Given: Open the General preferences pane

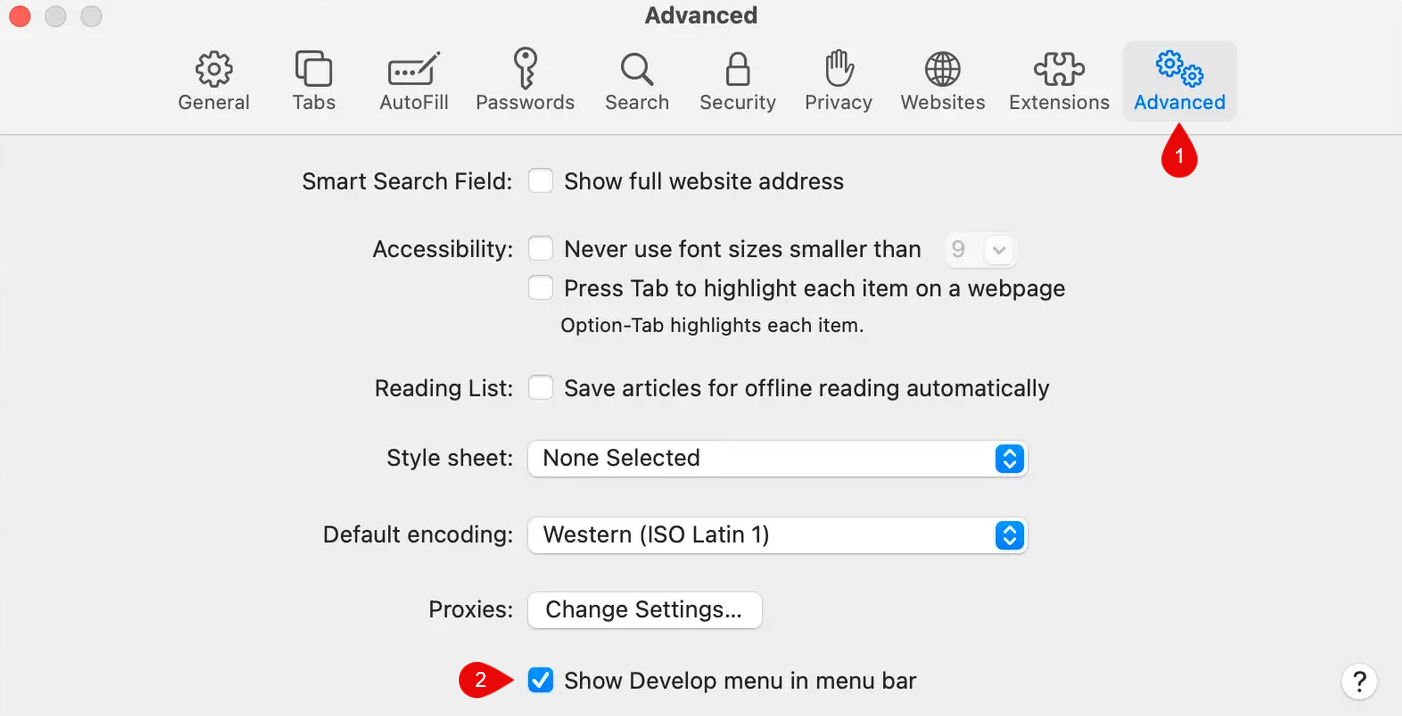Looking at the screenshot, I should tap(214, 82).
